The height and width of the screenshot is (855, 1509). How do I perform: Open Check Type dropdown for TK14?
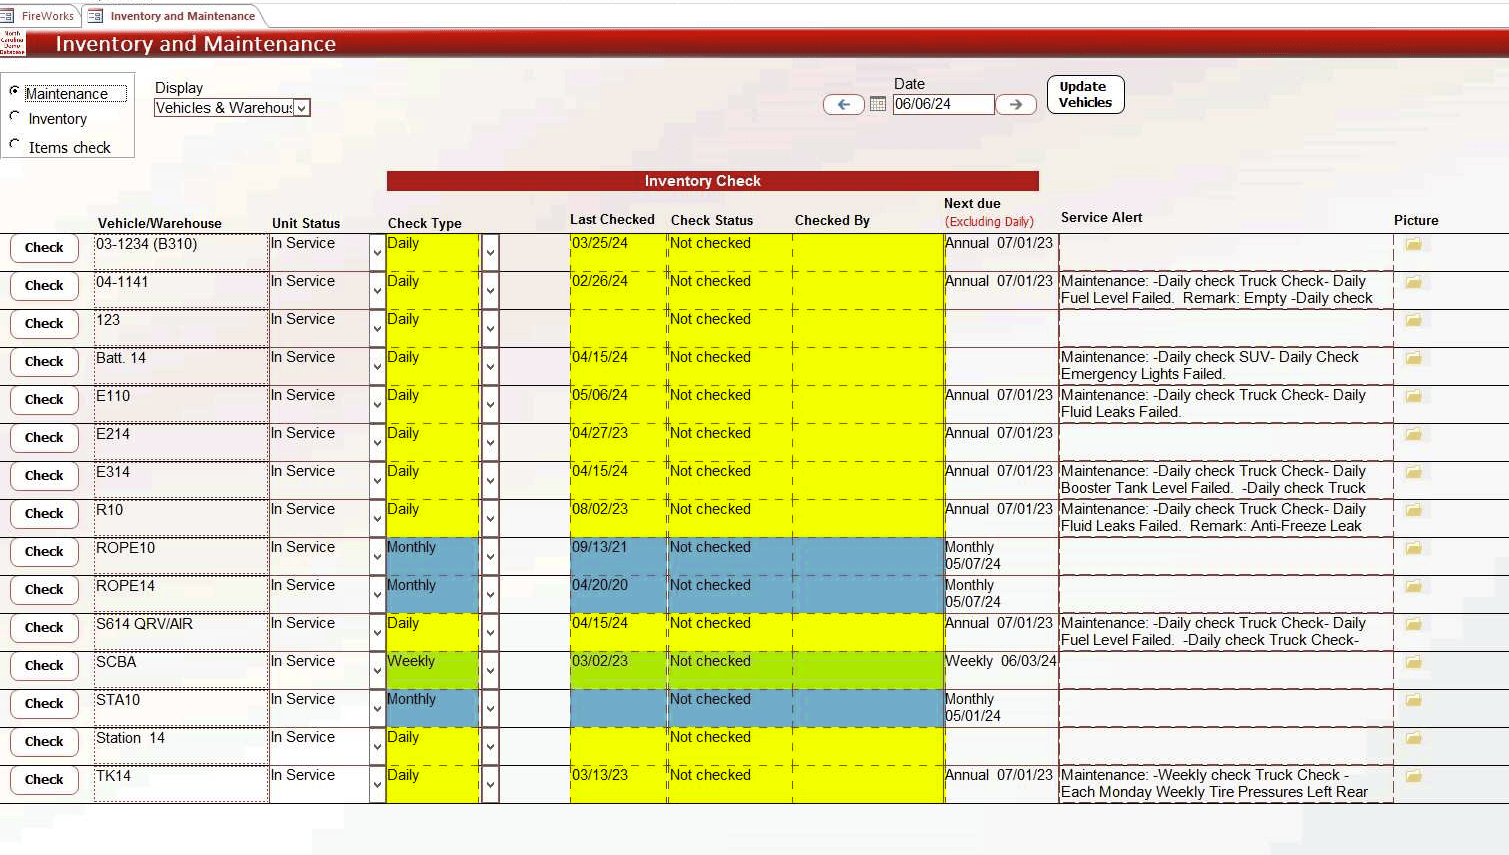click(x=490, y=785)
